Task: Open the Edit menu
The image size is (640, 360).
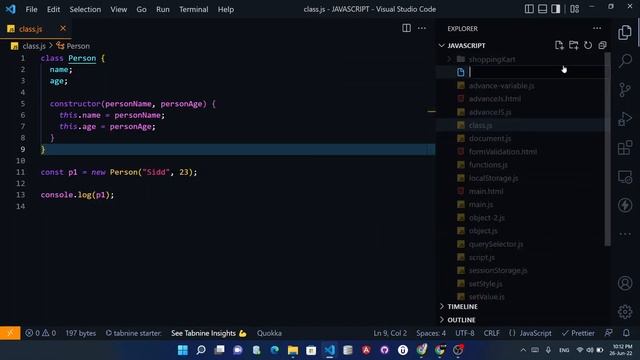Action: coord(53,9)
